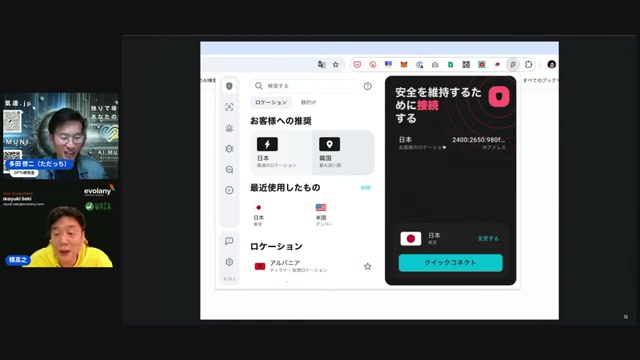Image resolution: width=640 pixels, height=360 pixels.
Task: Open the Search magnifier icon in sidebar
Action: click(229, 169)
